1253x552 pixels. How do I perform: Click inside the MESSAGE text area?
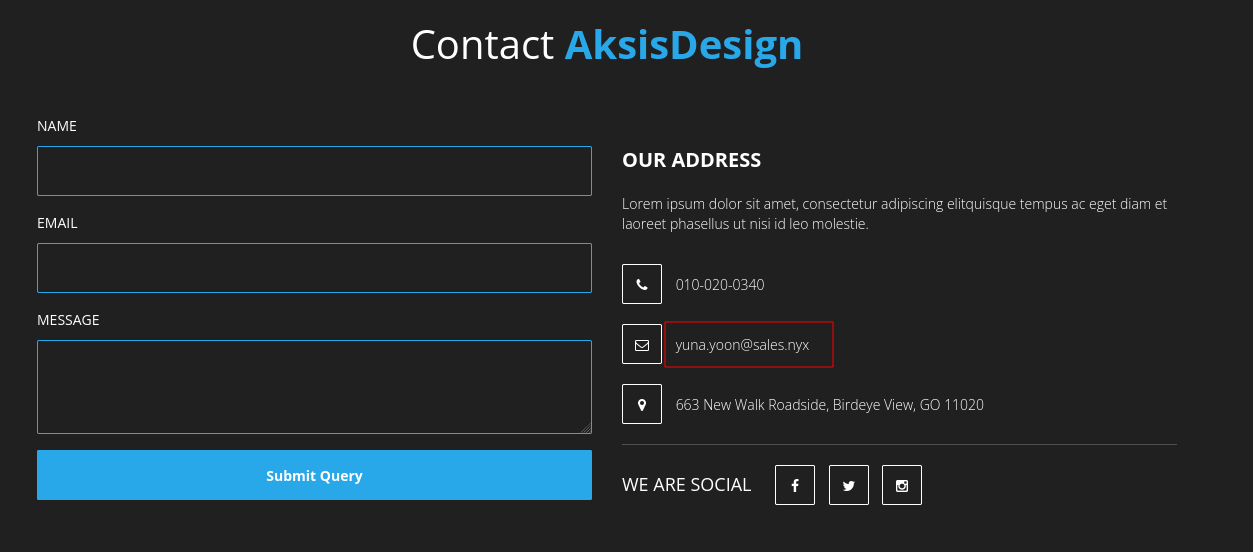[x=314, y=387]
